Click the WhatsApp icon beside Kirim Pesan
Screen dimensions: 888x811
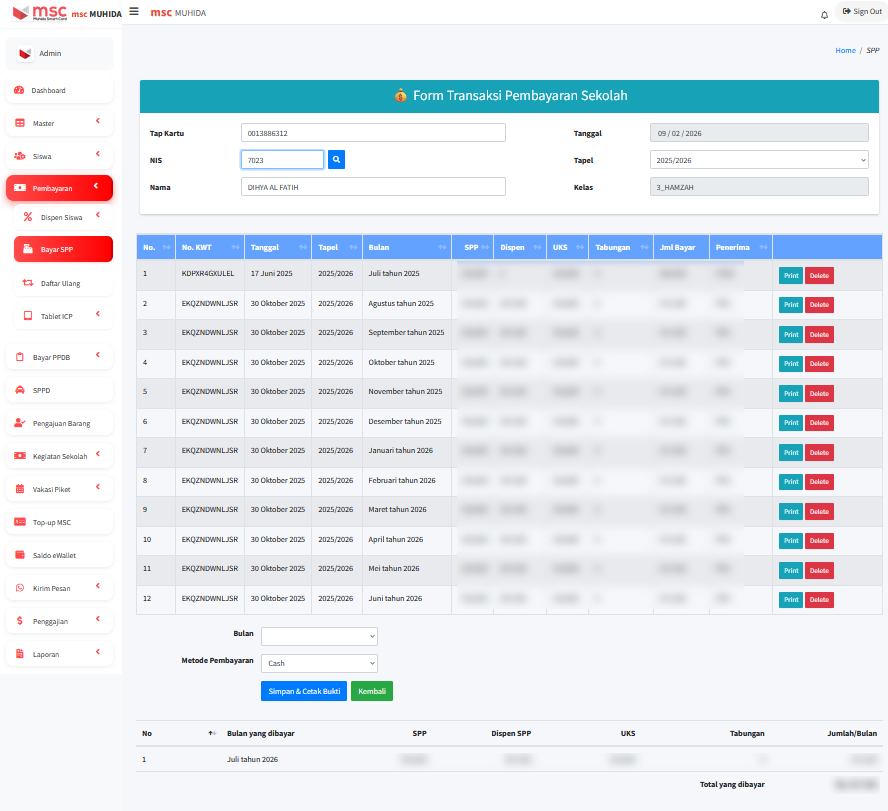(x=19, y=589)
